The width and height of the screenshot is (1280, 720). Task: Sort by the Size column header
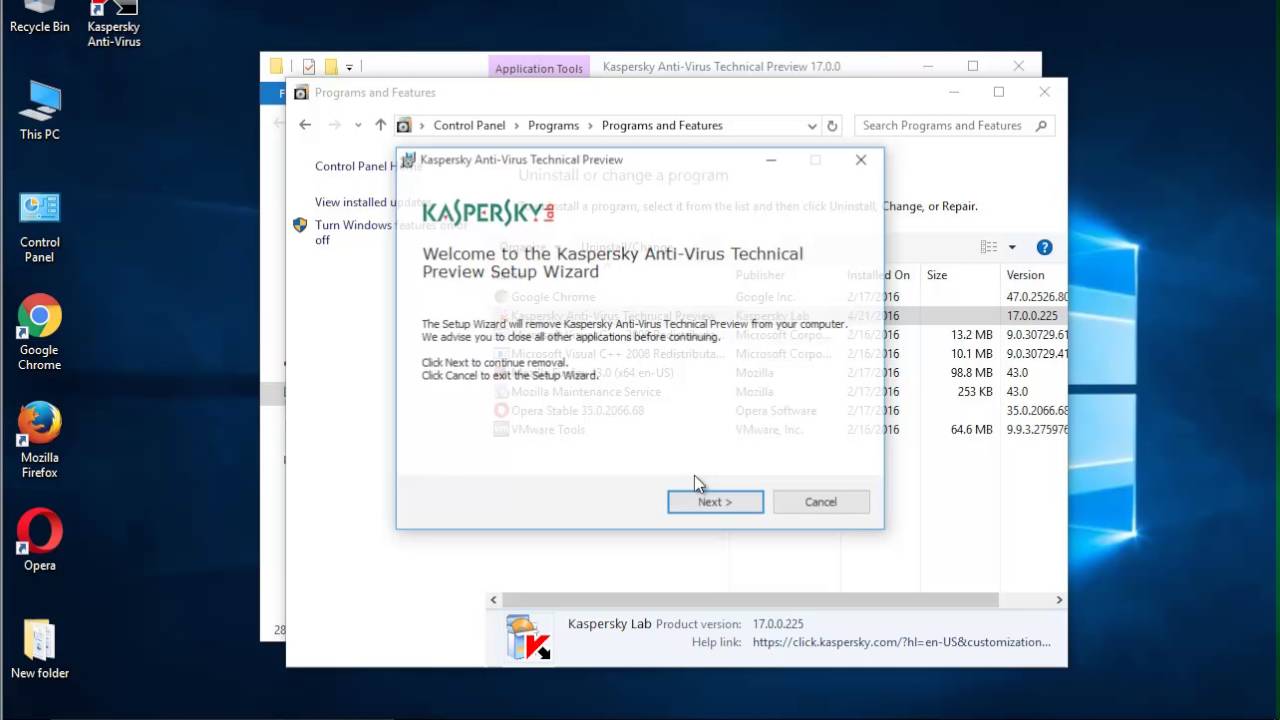tap(937, 275)
